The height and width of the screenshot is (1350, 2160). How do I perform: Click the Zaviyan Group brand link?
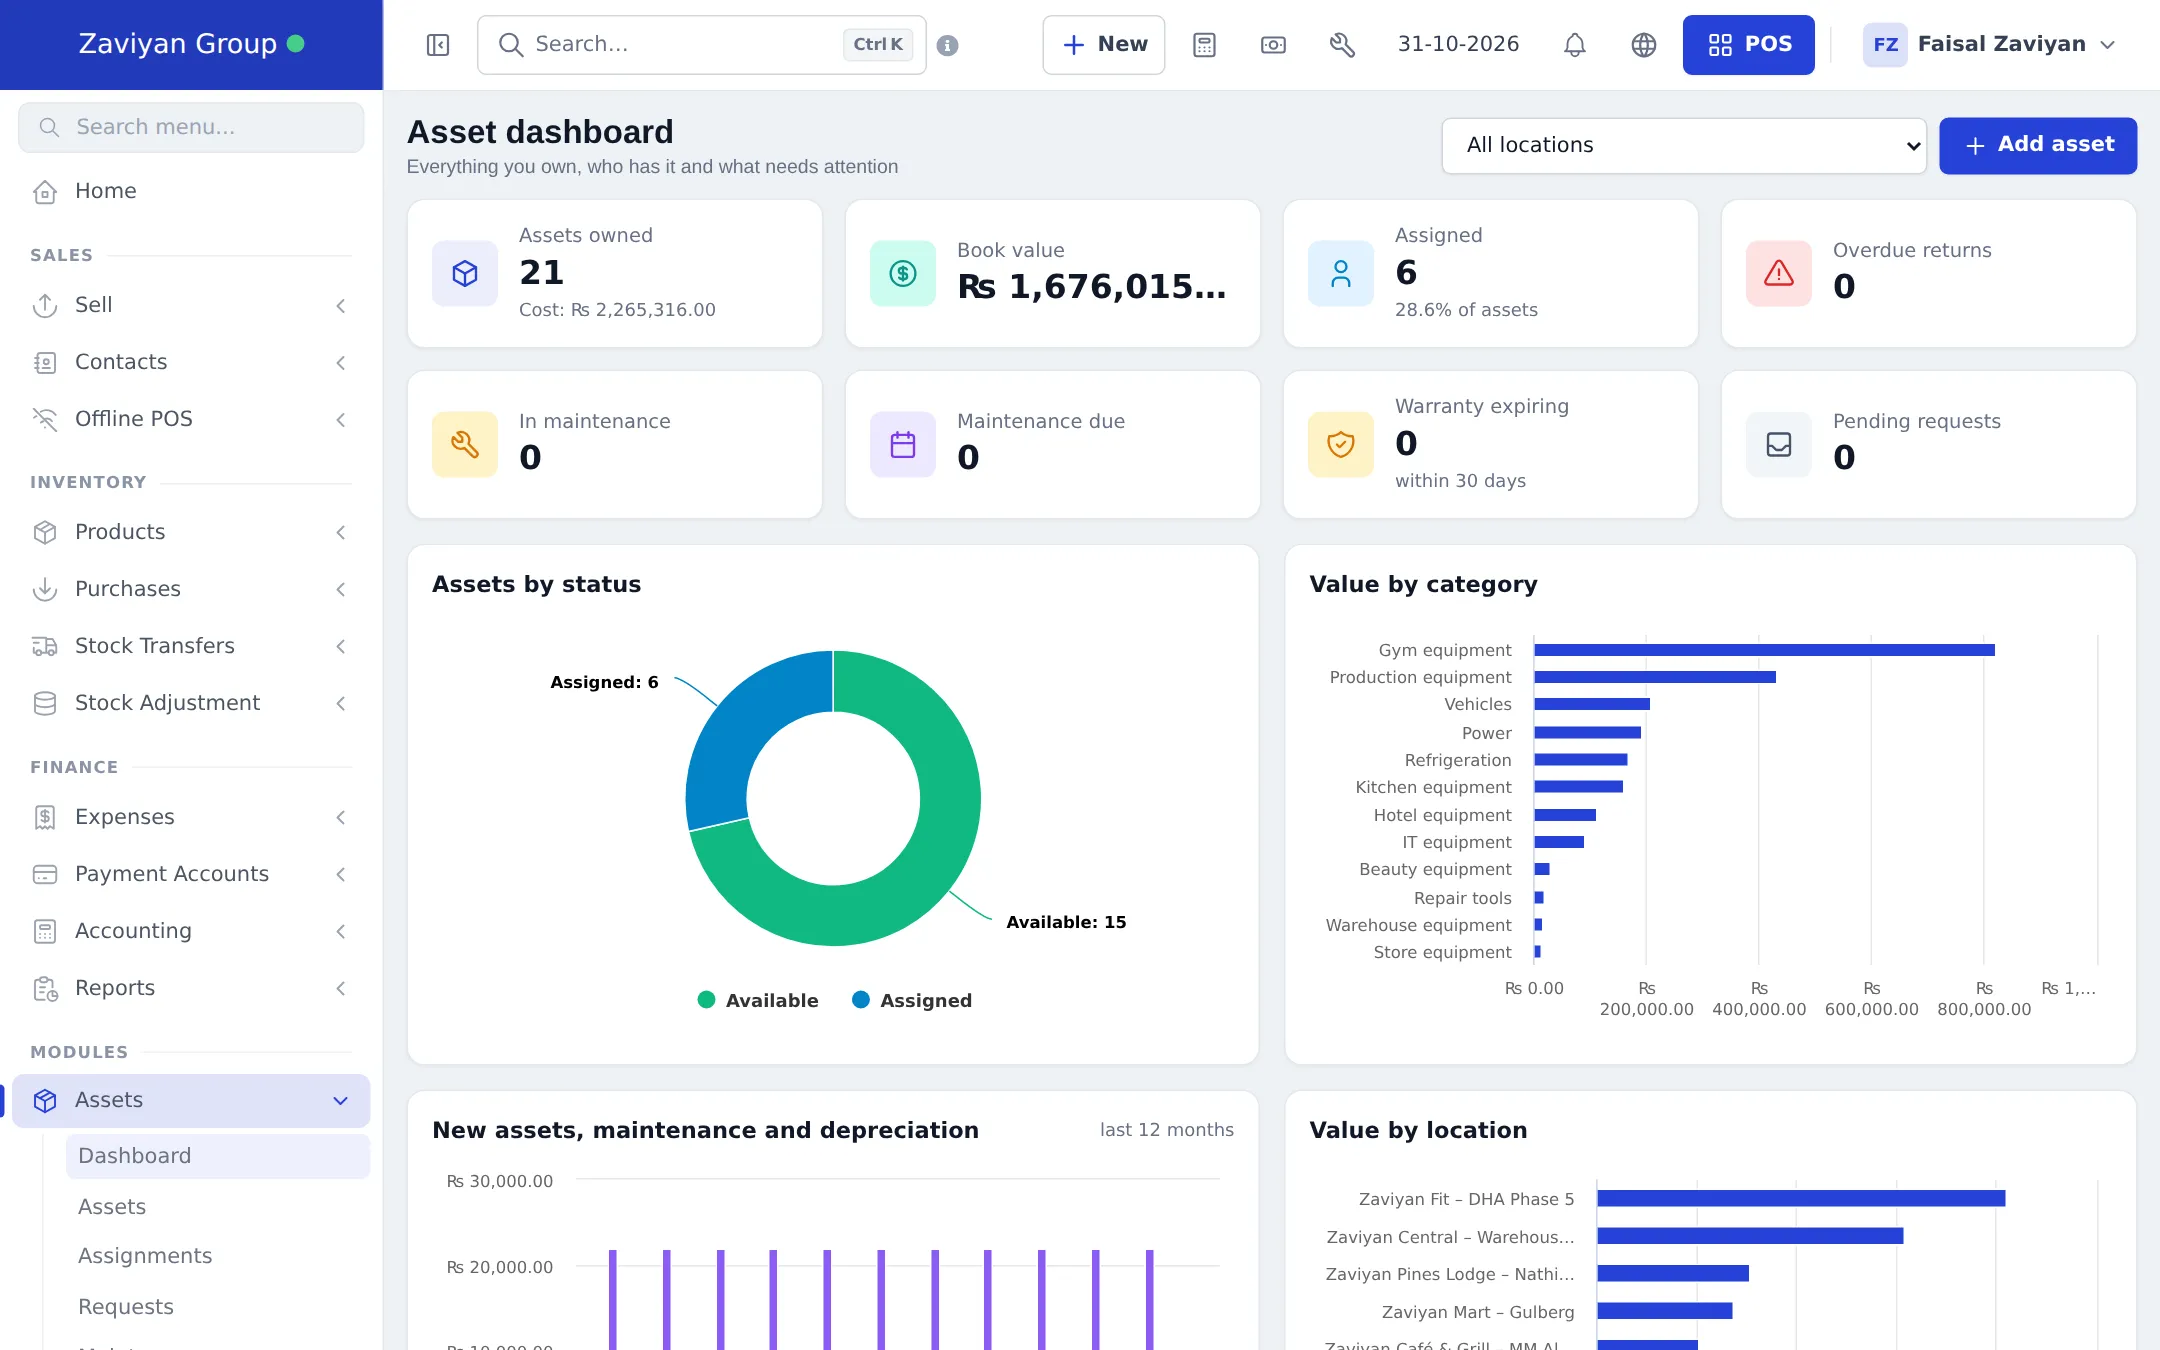pyautogui.click(x=191, y=44)
